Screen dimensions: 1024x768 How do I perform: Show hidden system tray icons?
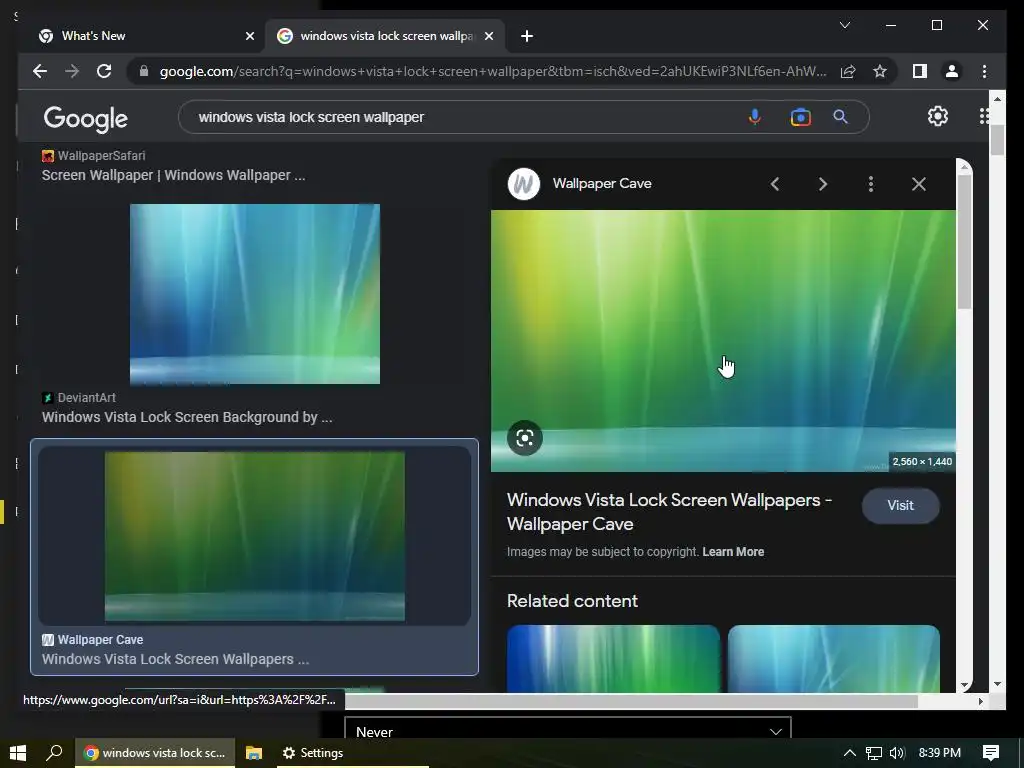tap(849, 753)
